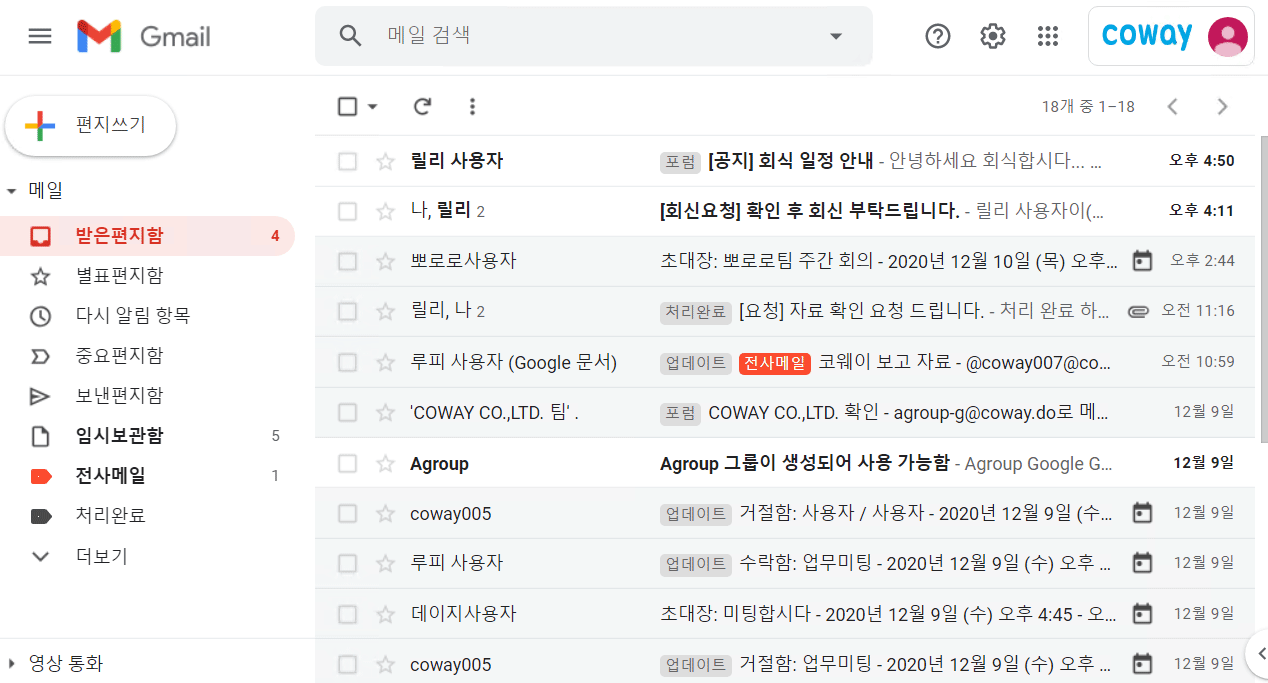Star the 루피 사용자 (Google 문서) email
Viewport: 1268px width, 683px height.
click(x=385, y=362)
